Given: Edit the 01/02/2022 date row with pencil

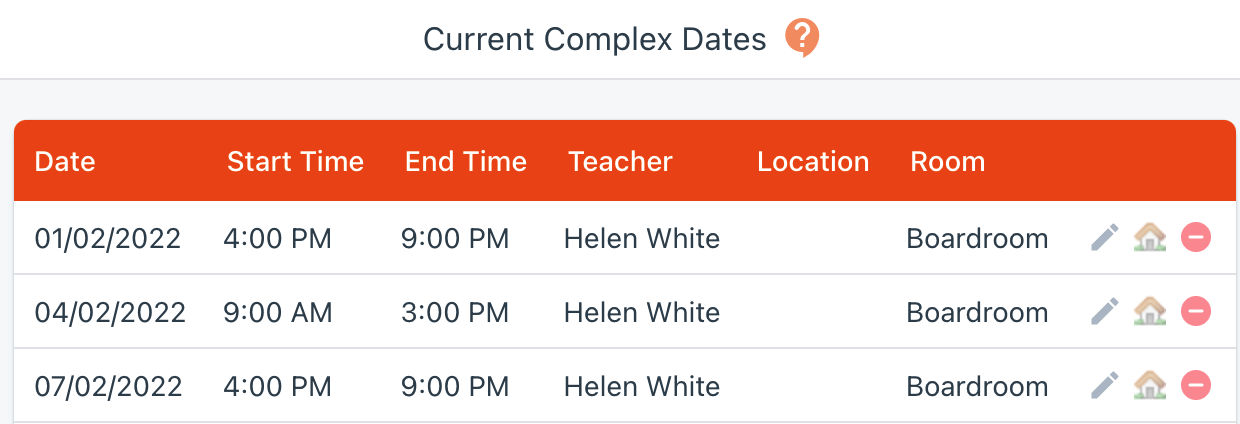Looking at the screenshot, I should (x=1104, y=238).
